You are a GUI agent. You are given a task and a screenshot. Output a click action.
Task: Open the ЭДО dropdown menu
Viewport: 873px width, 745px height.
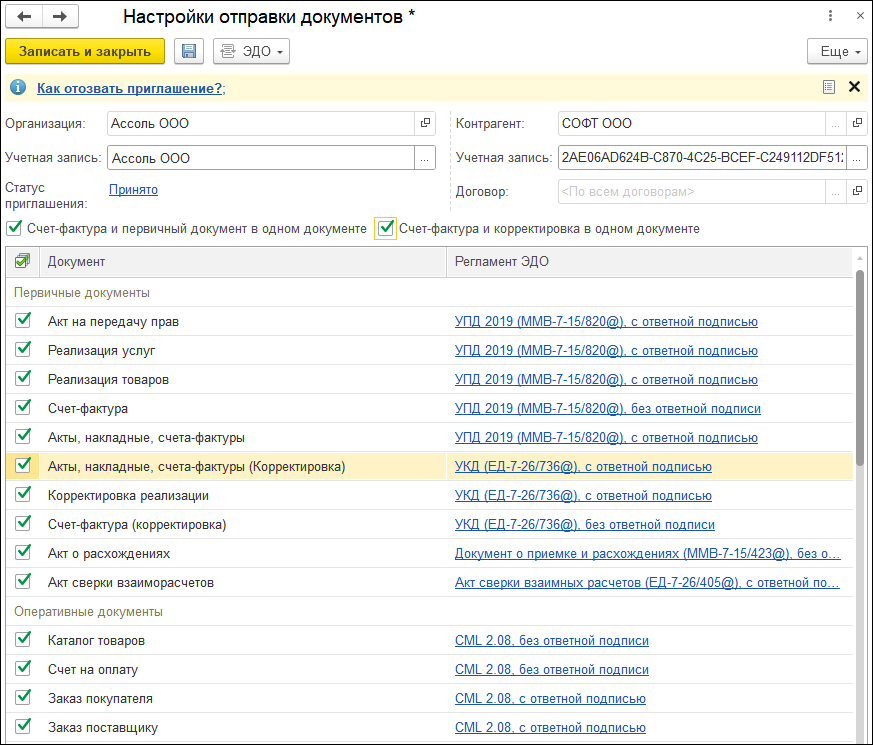[x=252, y=51]
